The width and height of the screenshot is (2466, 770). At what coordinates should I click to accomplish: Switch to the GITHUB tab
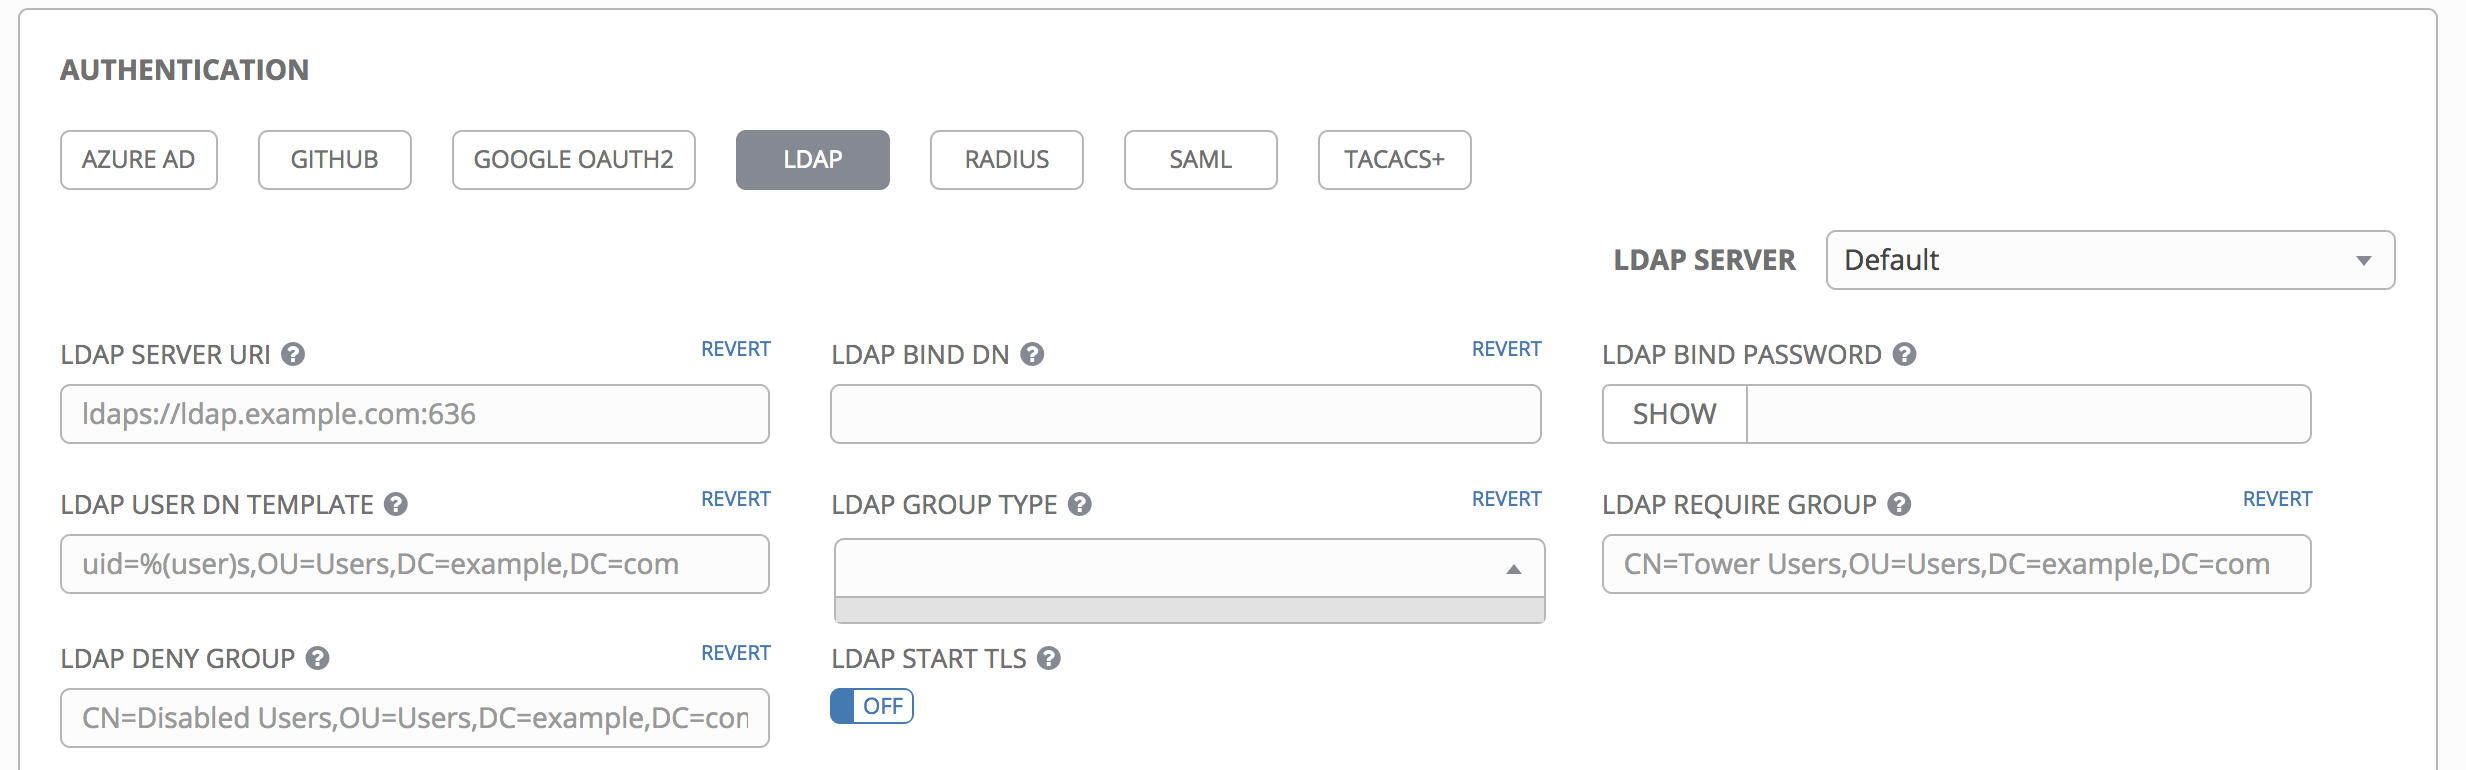(x=334, y=159)
